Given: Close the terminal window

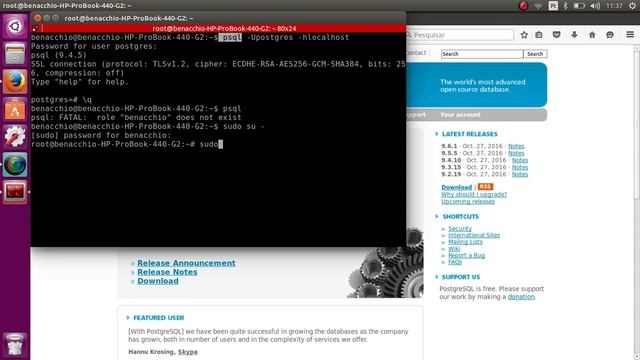Looking at the screenshot, I should point(38,18).
